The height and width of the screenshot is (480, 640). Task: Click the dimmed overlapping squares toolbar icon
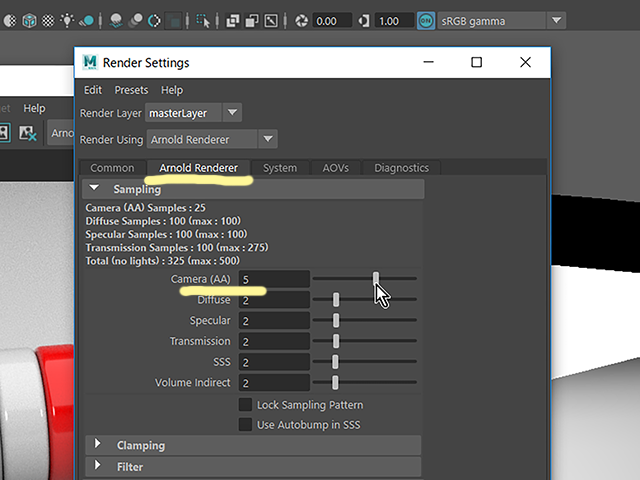click(174, 20)
